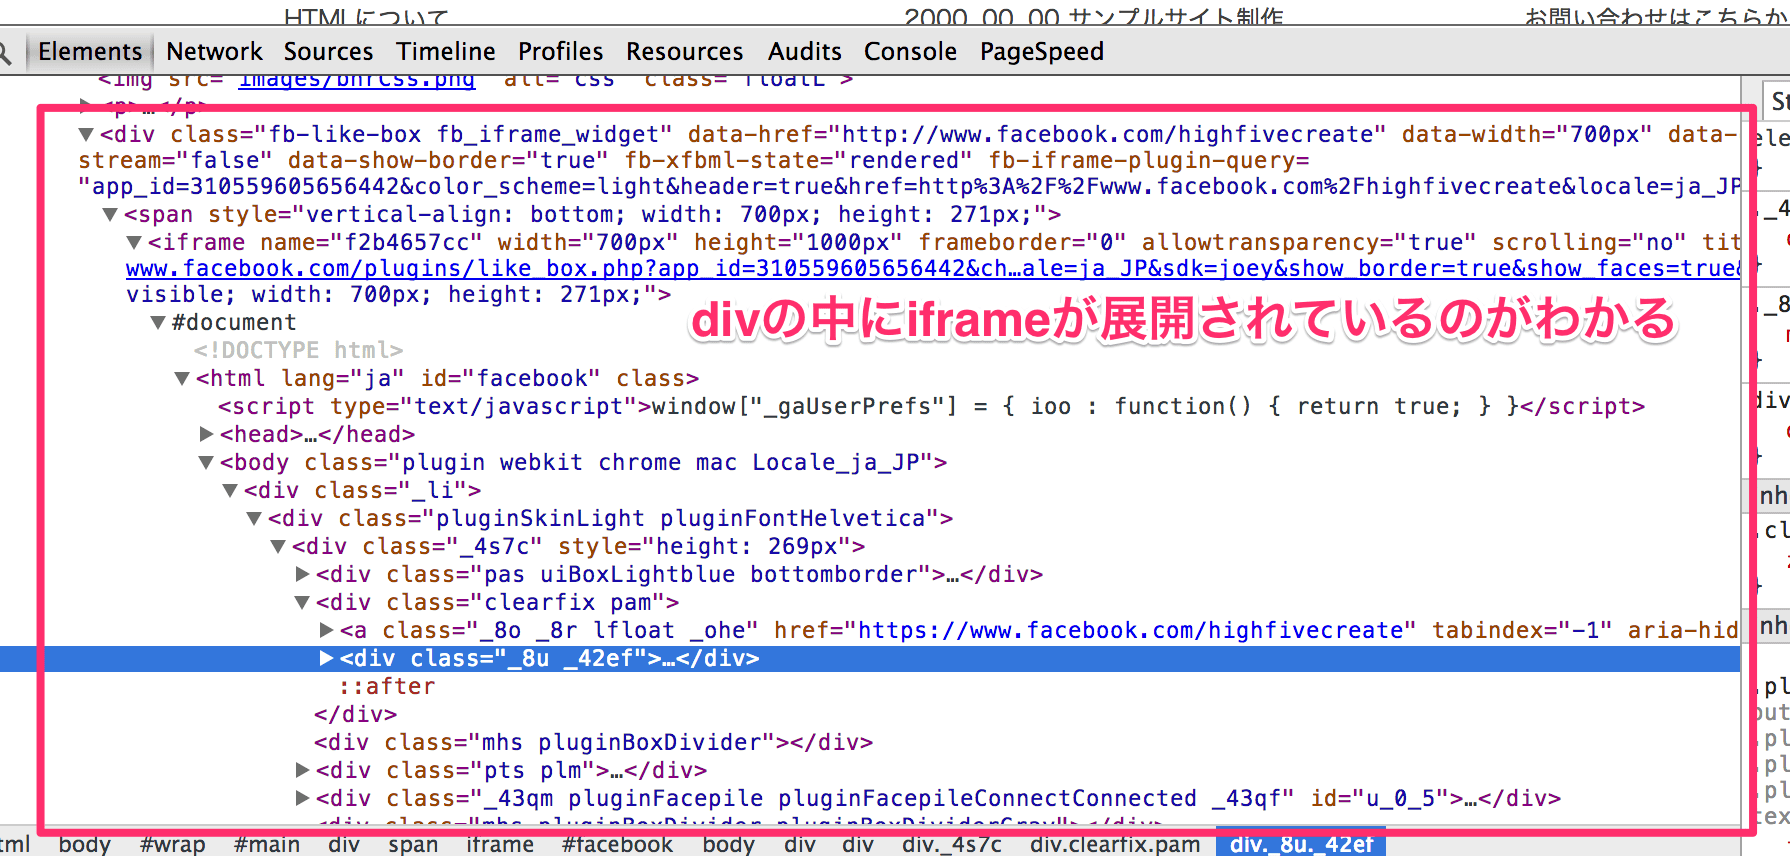The height and width of the screenshot is (856, 1790).
Task: Click the '<!DOCTYPE html>' line
Action: click(x=298, y=350)
